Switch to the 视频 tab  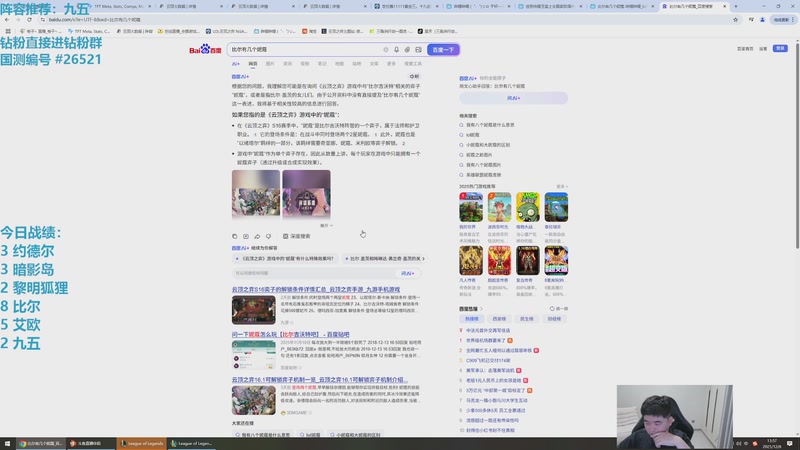(x=305, y=64)
